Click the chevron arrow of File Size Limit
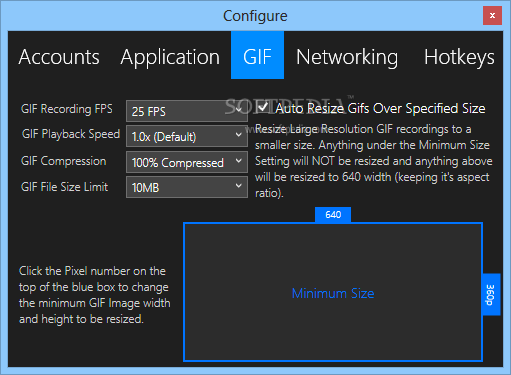Screen dimensions: 511x375 (238, 186)
